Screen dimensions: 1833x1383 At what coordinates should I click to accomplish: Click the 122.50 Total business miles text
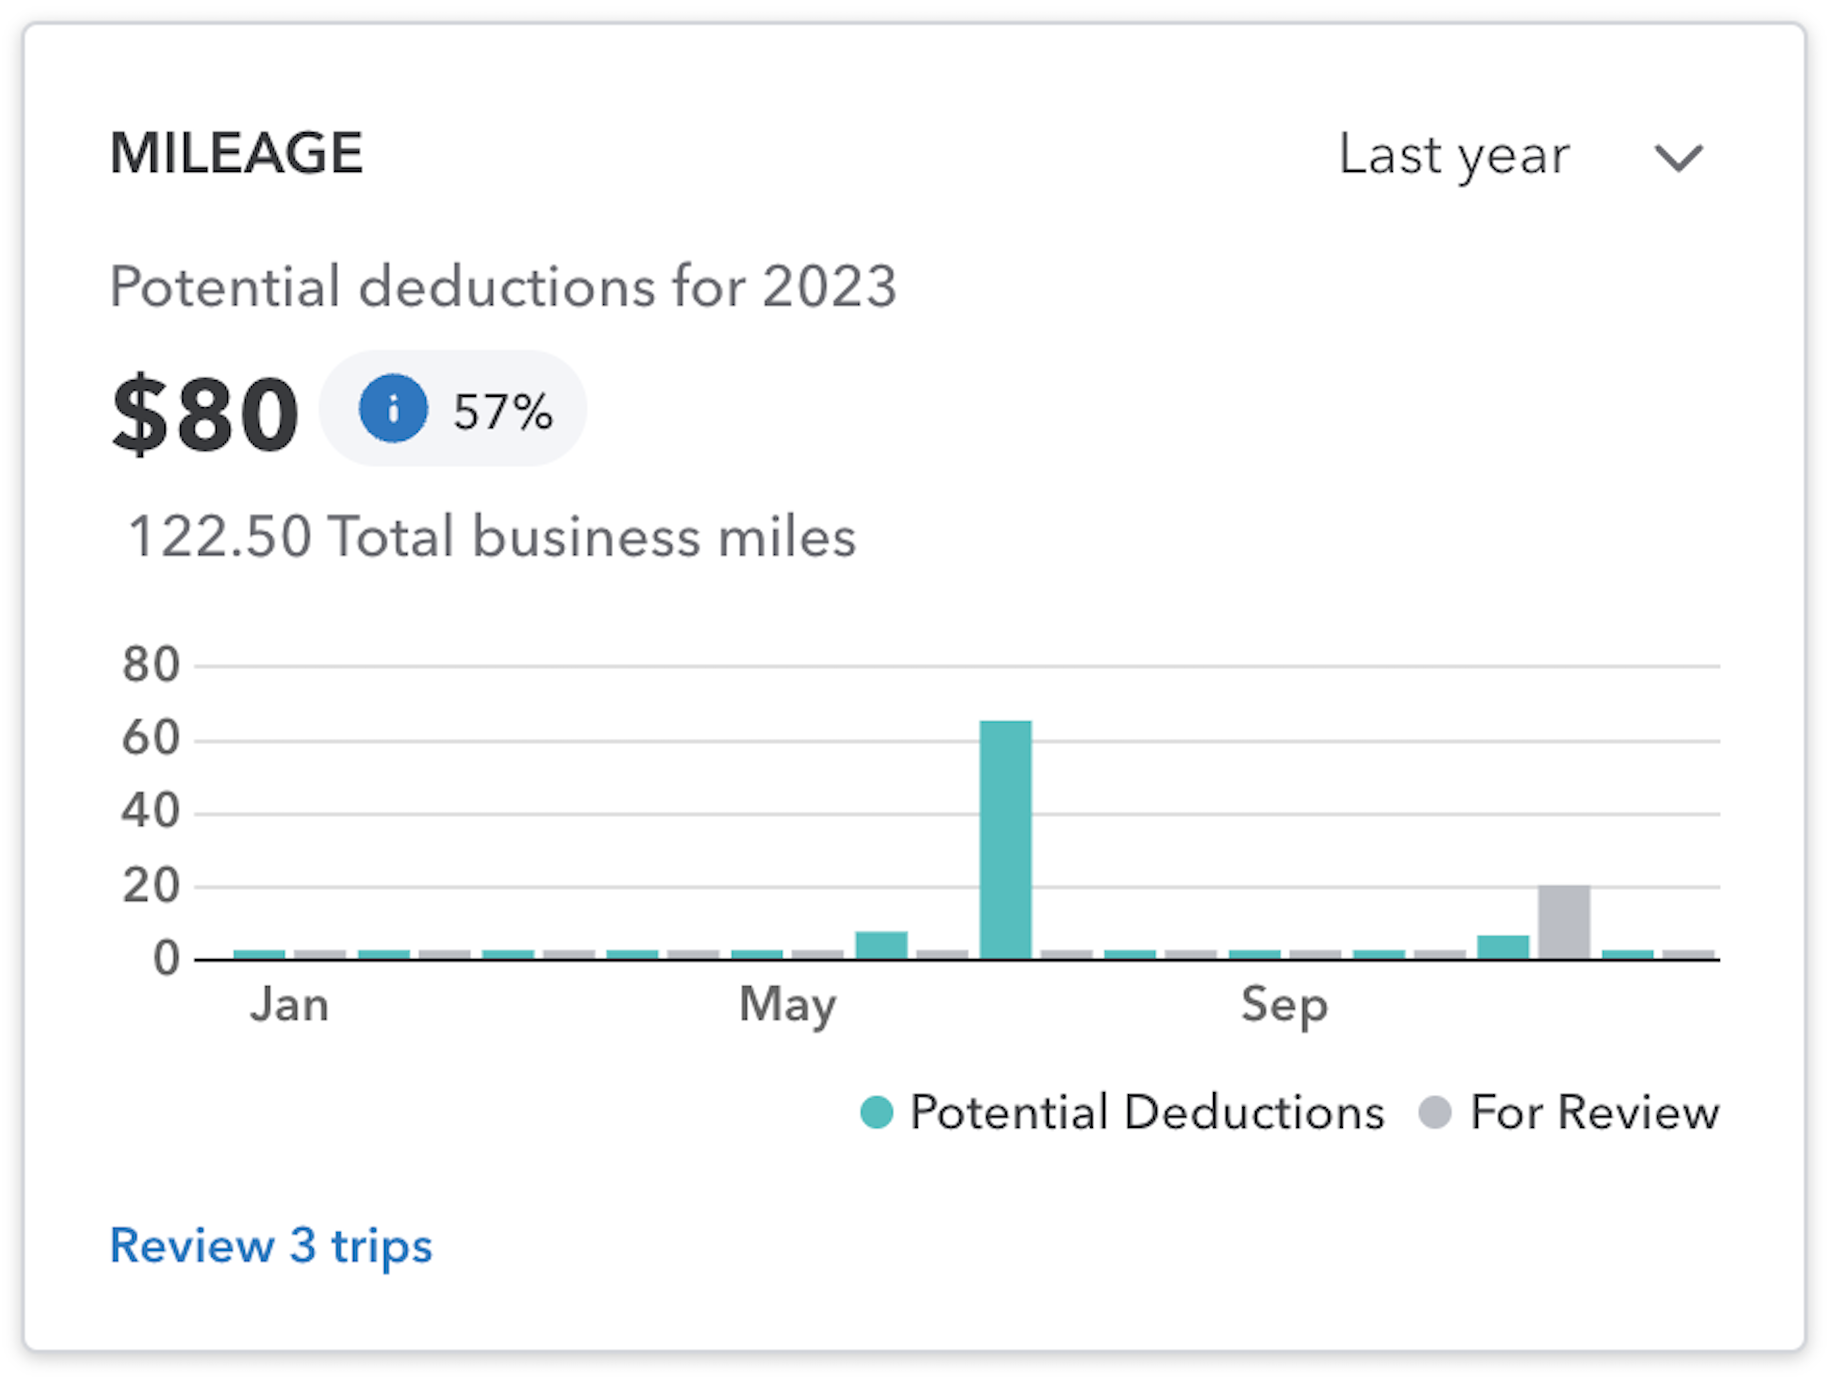tap(492, 537)
